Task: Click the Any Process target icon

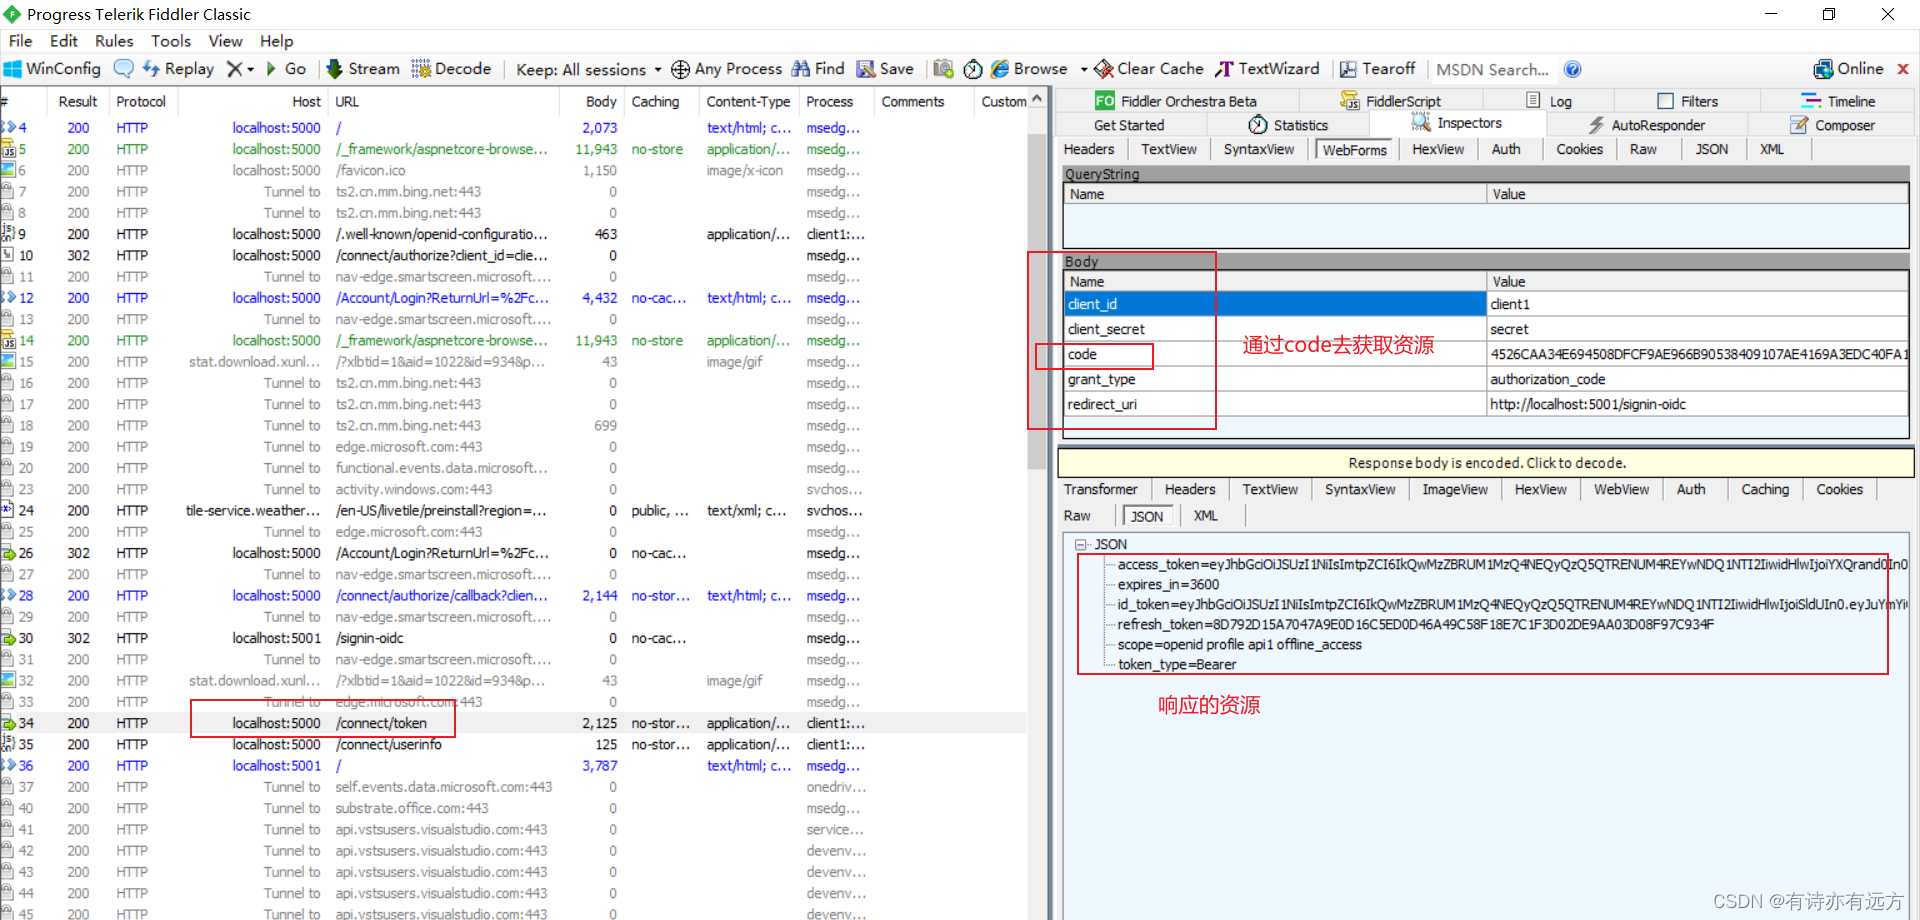Action: click(x=680, y=69)
